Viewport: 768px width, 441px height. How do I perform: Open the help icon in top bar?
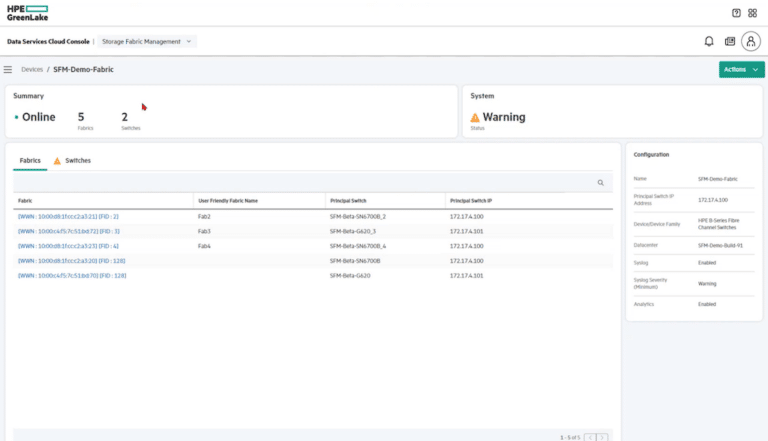tap(736, 13)
